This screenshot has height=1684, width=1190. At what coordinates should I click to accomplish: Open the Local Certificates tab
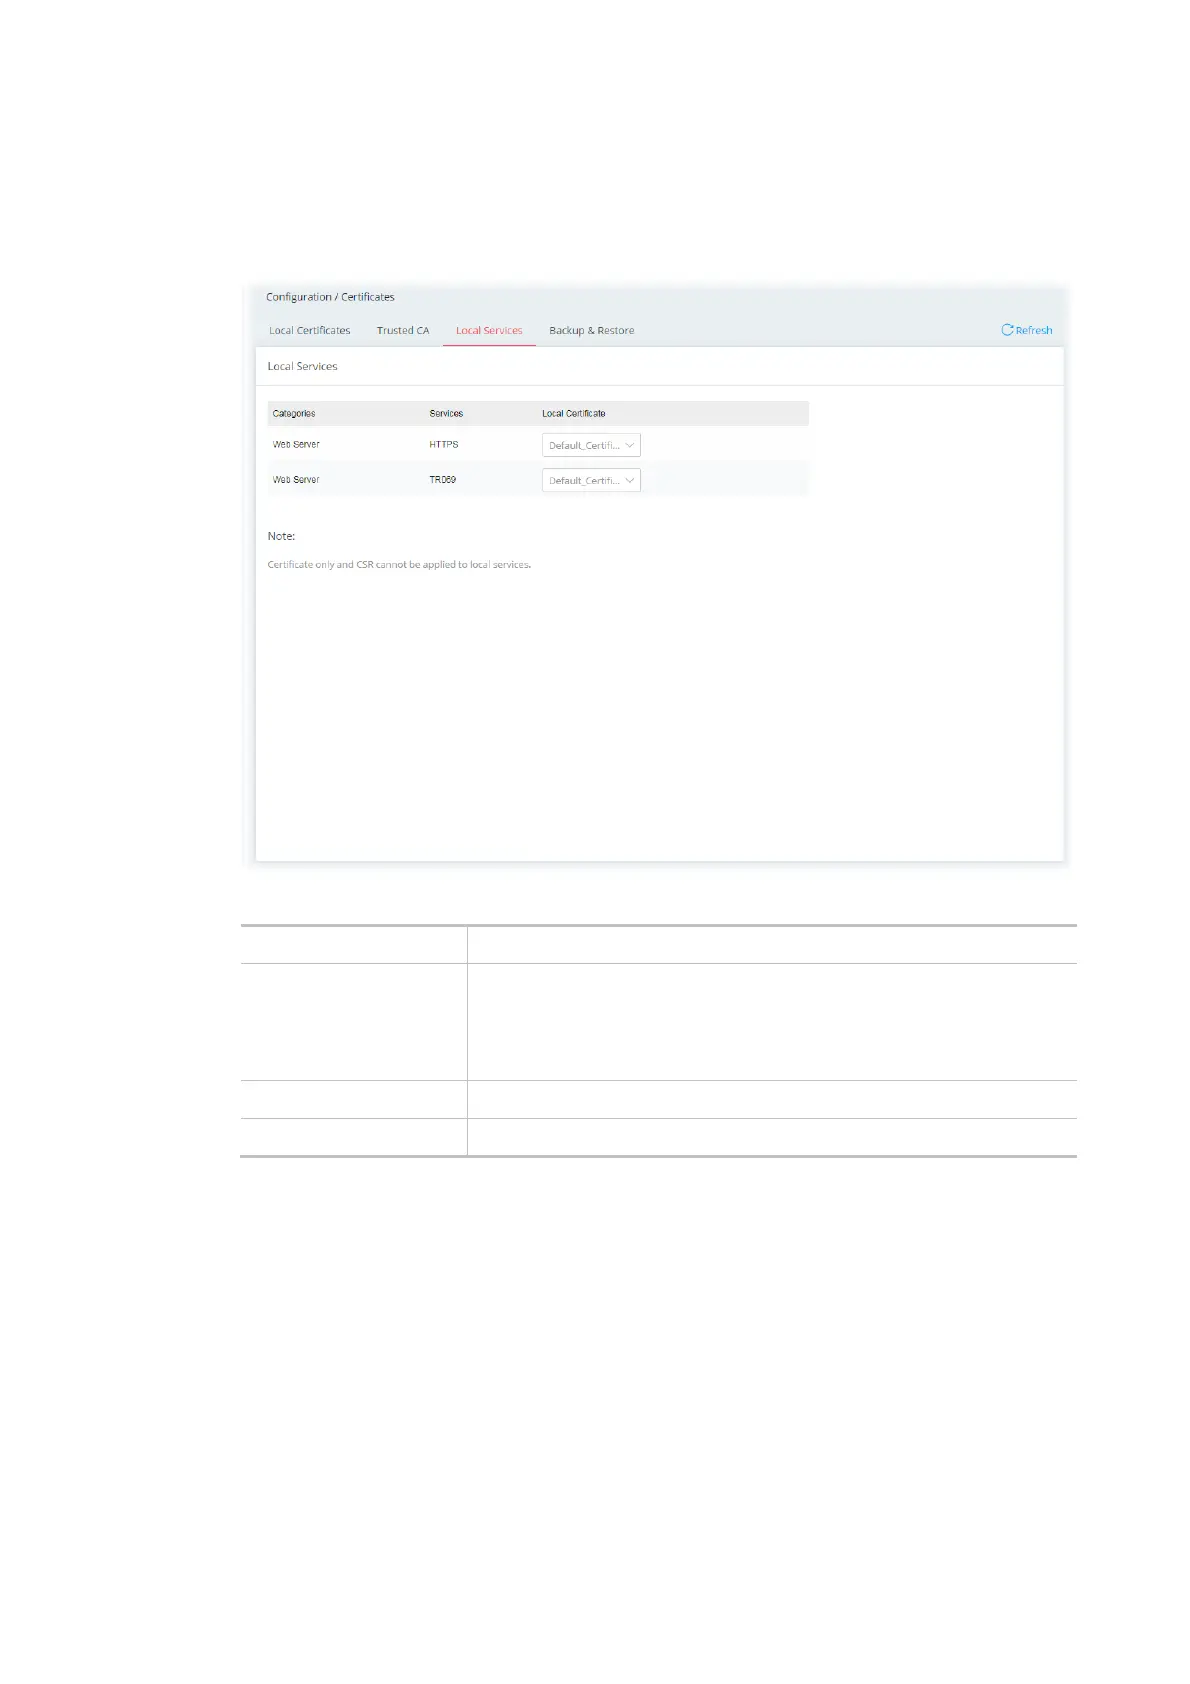point(309,331)
